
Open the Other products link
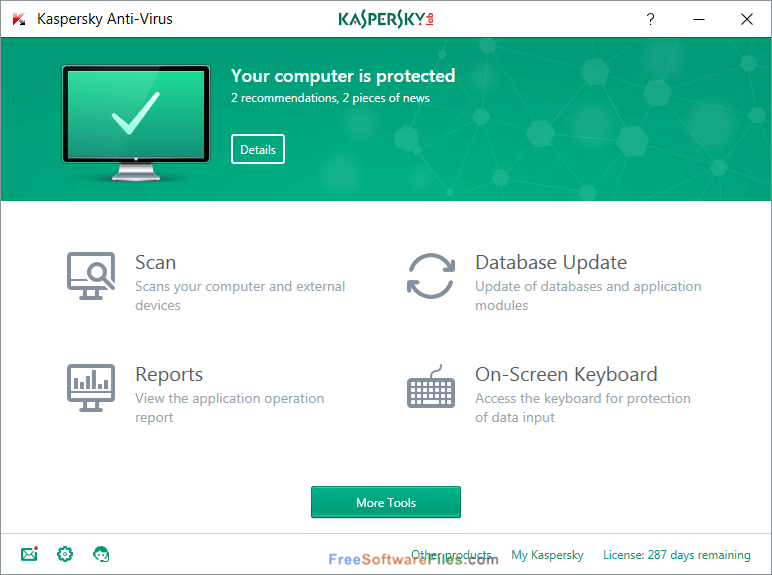451,555
